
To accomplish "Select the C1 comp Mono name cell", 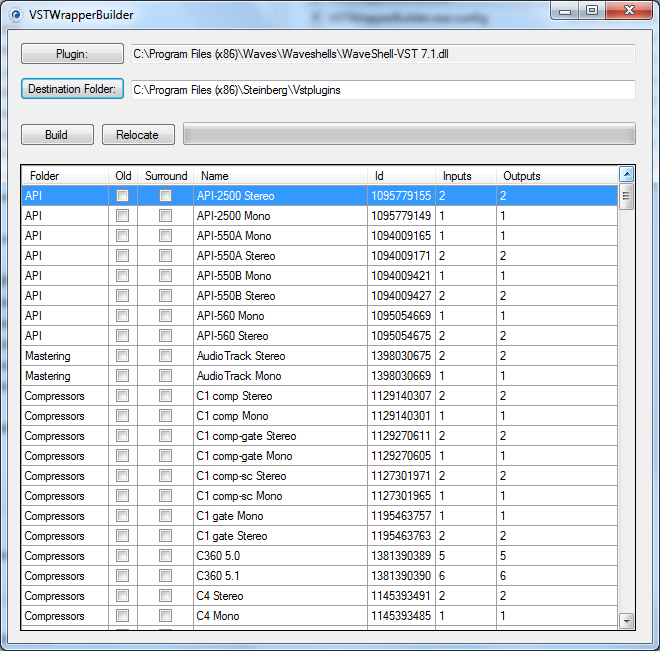I will point(280,416).
